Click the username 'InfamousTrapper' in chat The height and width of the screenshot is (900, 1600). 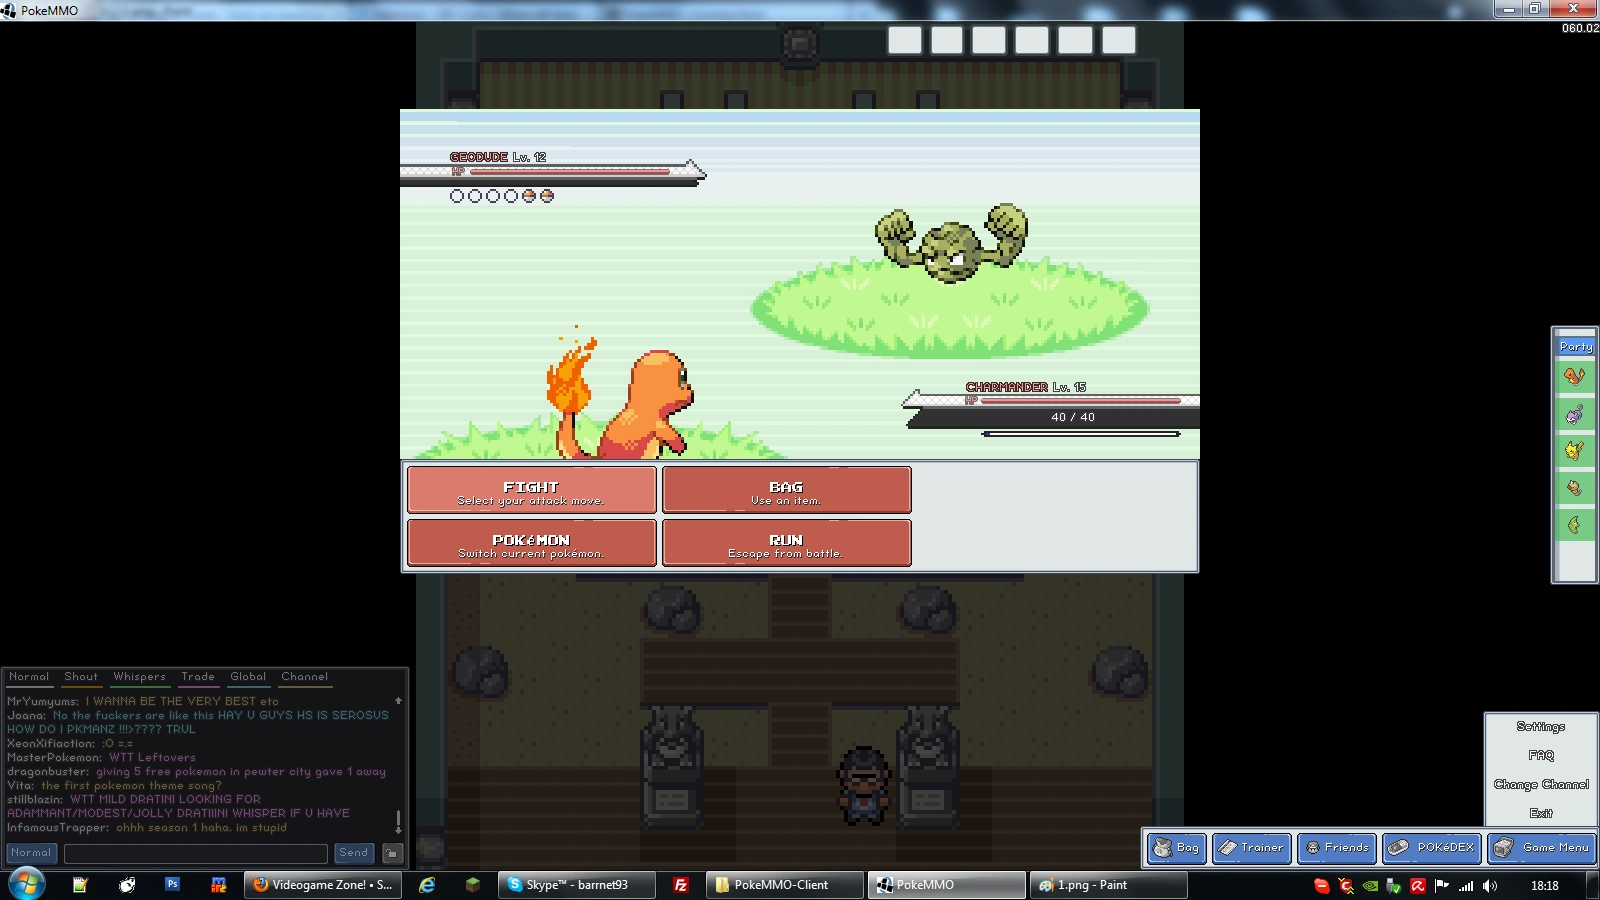[58, 828]
